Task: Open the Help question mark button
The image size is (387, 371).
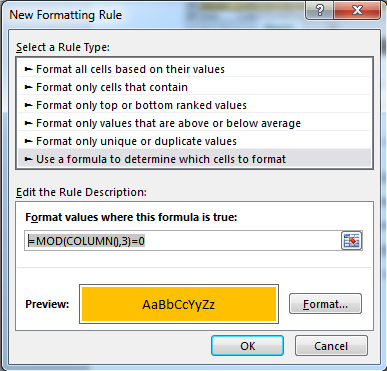Action: [x=319, y=11]
